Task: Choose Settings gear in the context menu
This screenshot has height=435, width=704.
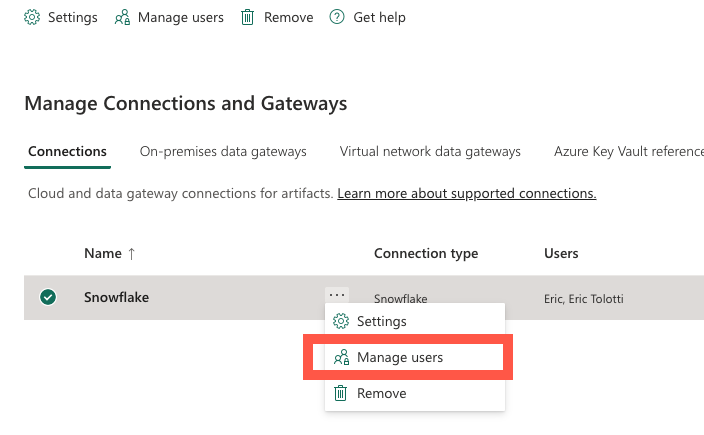Action: coord(341,321)
